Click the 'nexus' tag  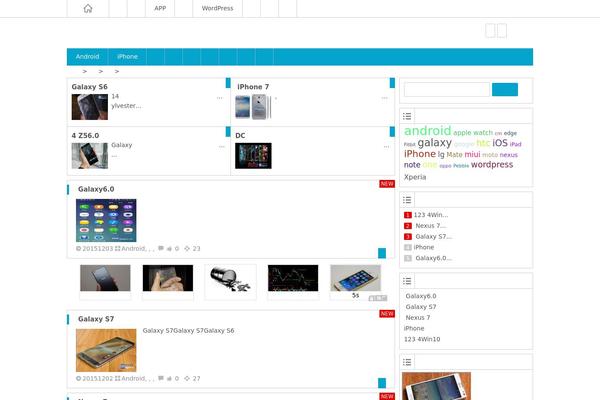coord(509,155)
